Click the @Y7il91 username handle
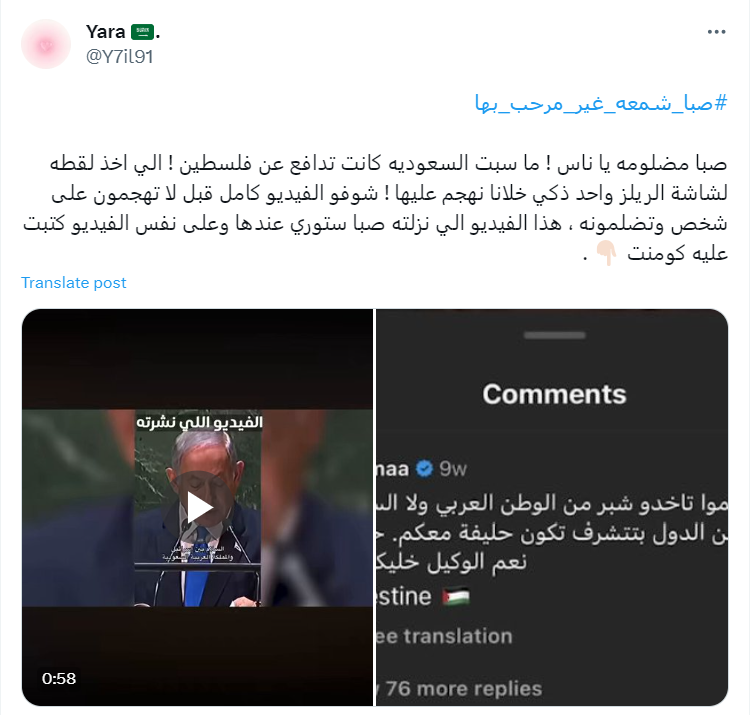Viewport: 751px width, 715px height. pyautogui.click(x=119, y=57)
